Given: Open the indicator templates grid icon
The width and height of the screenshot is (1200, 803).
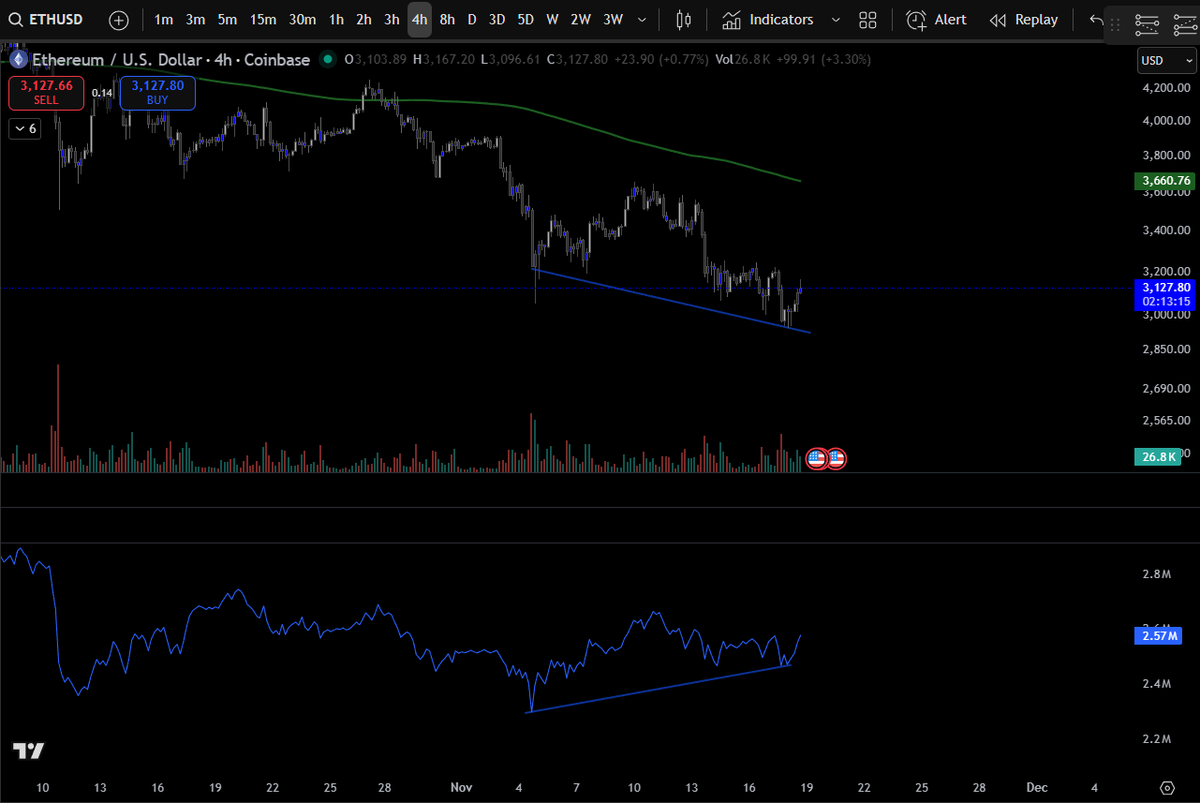Looking at the screenshot, I should pyautogui.click(x=868, y=20).
